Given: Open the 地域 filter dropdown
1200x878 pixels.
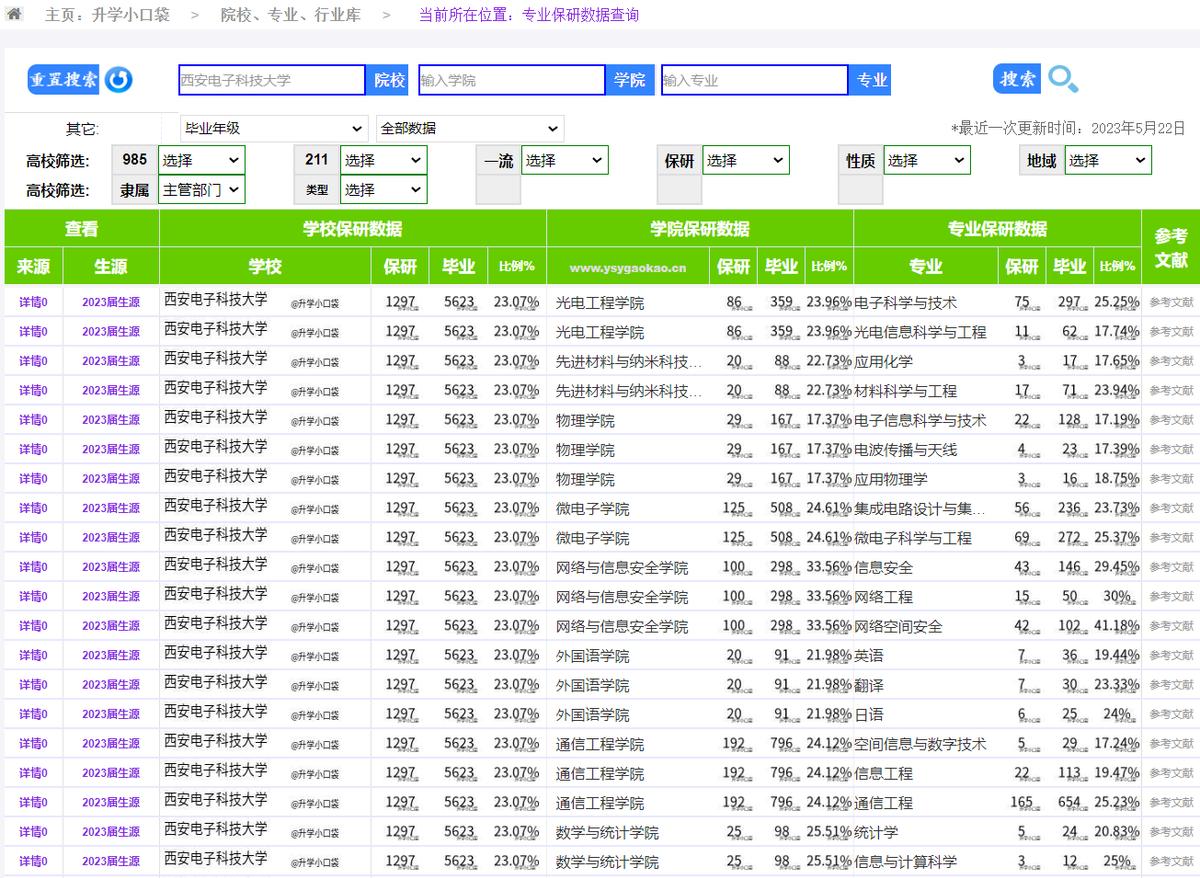Looking at the screenshot, I should tap(1107, 159).
